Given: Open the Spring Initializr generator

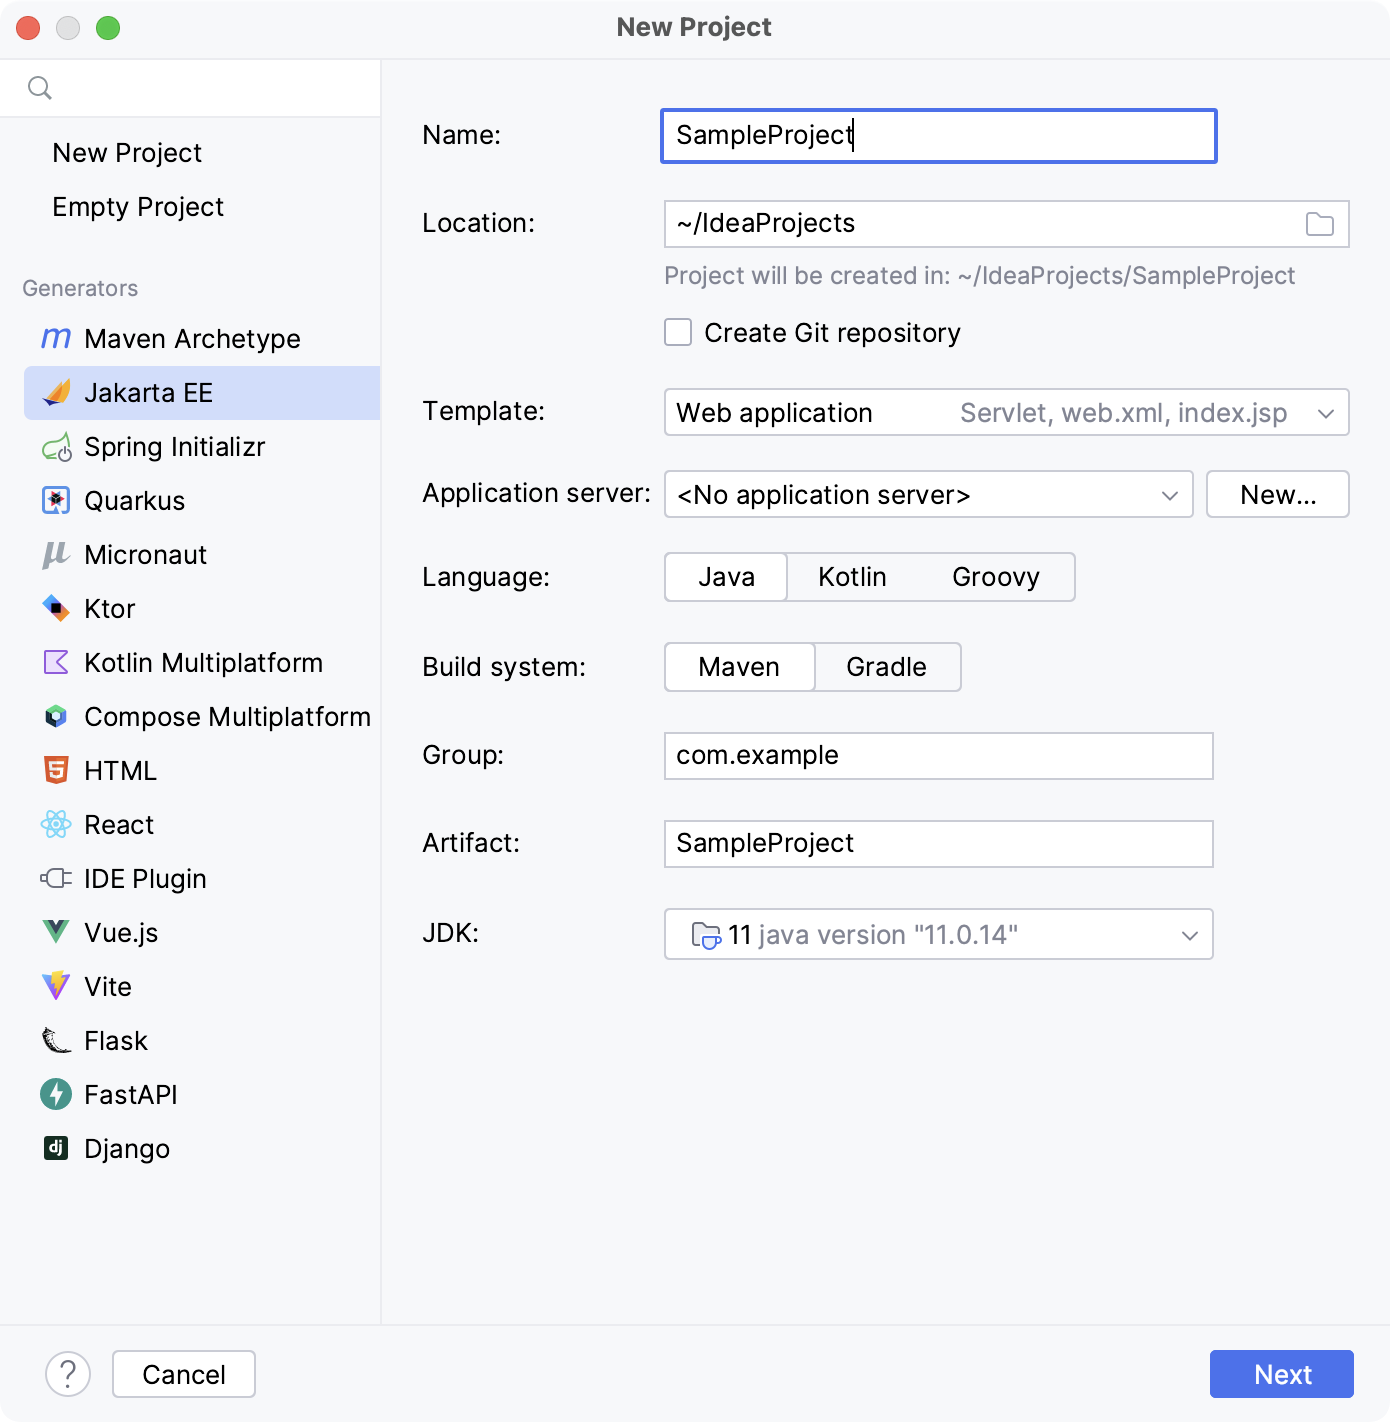Looking at the screenshot, I should (x=175, y=447).
